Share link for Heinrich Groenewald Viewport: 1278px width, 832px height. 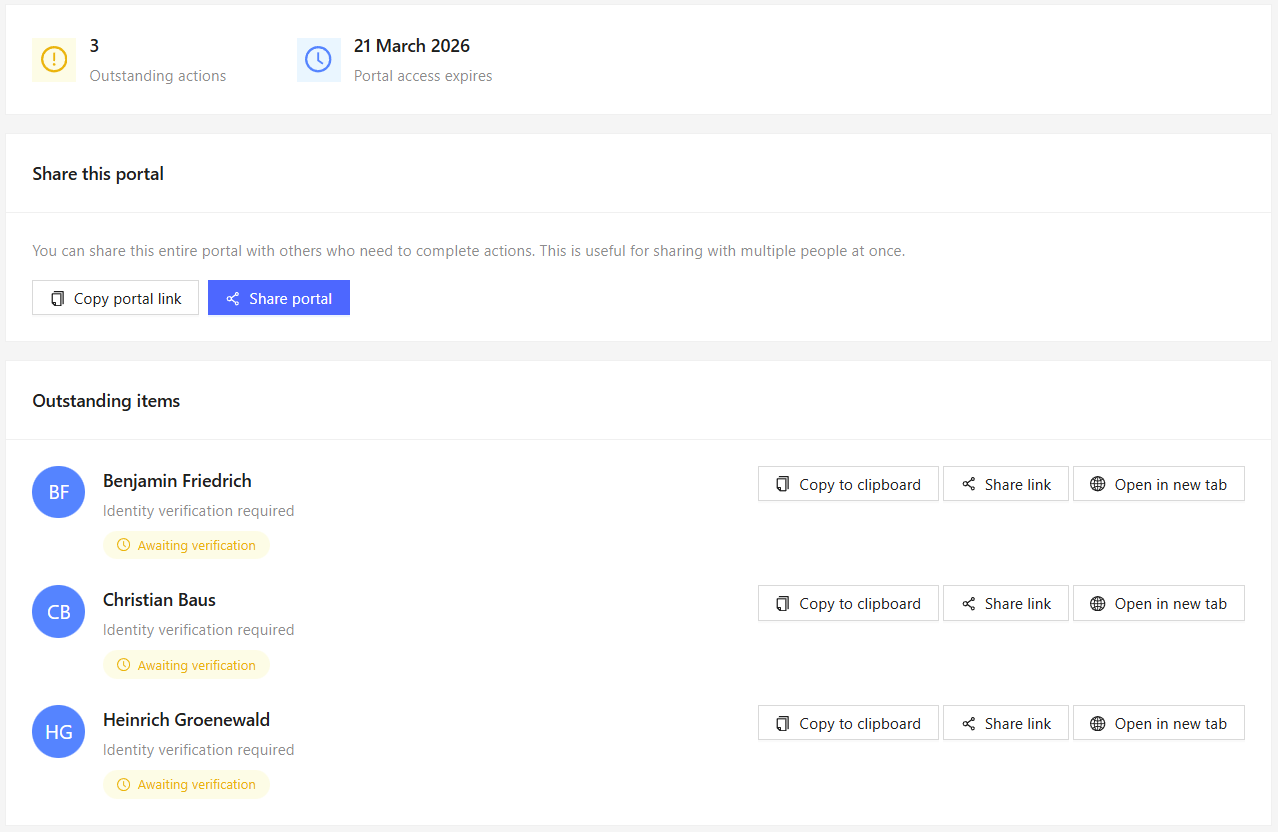point(1006,723)
